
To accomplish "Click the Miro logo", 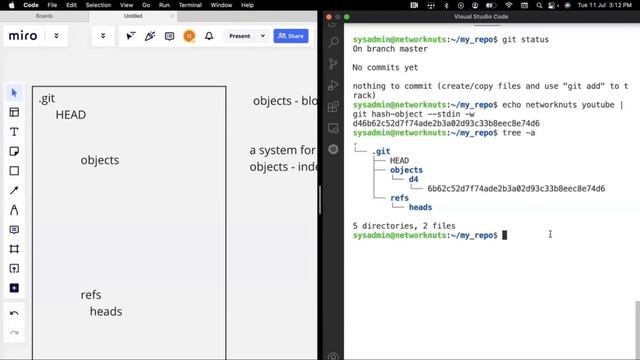I will (x=23, y=36).
